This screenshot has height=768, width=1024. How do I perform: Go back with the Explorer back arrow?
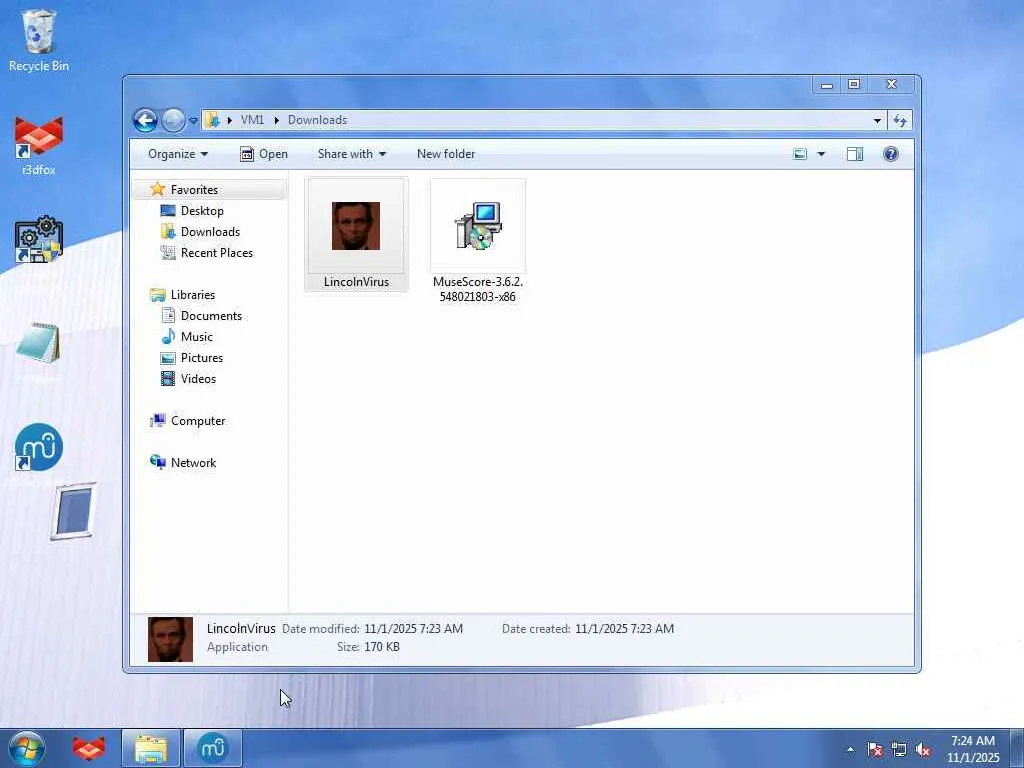pos(145,120)
